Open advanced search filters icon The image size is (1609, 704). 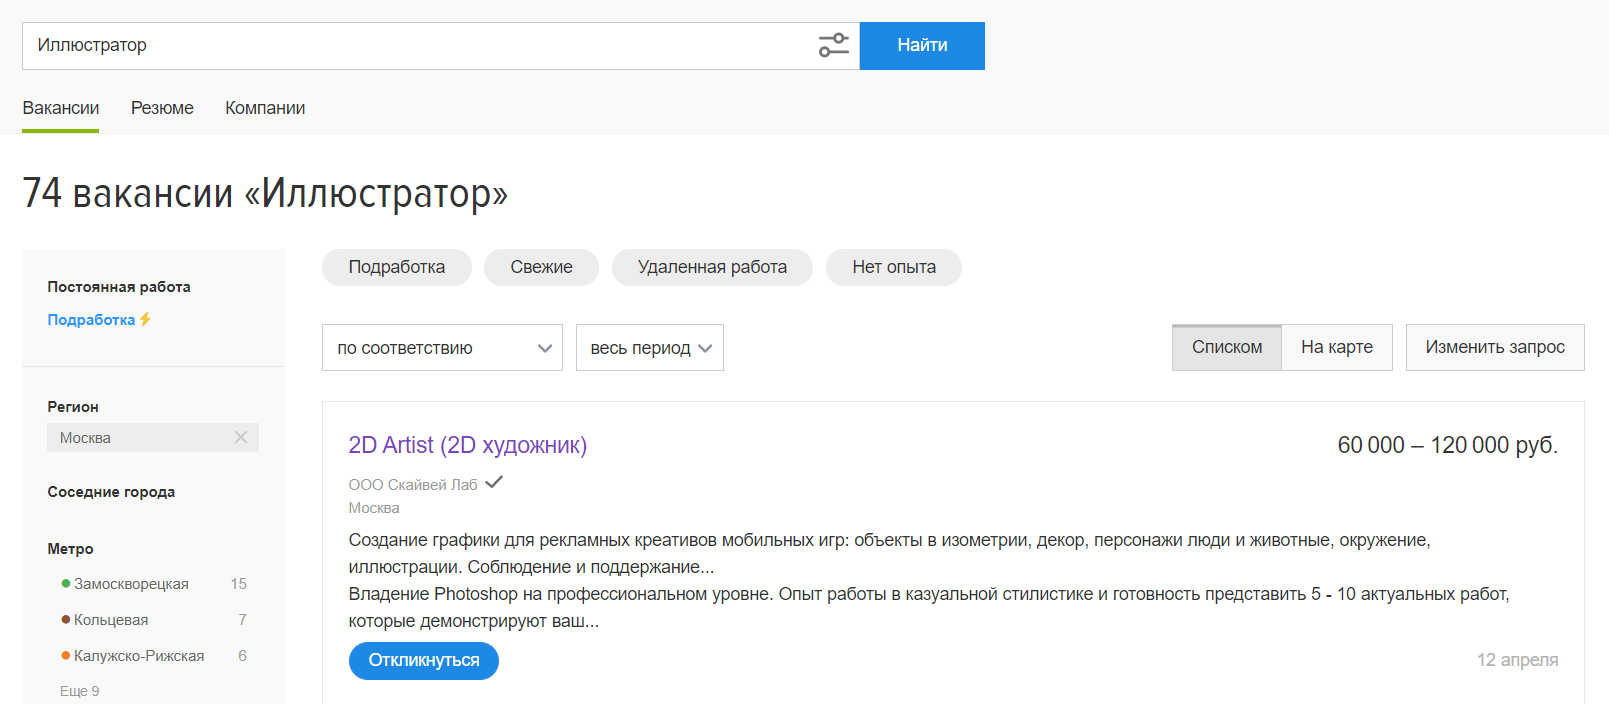833,45
